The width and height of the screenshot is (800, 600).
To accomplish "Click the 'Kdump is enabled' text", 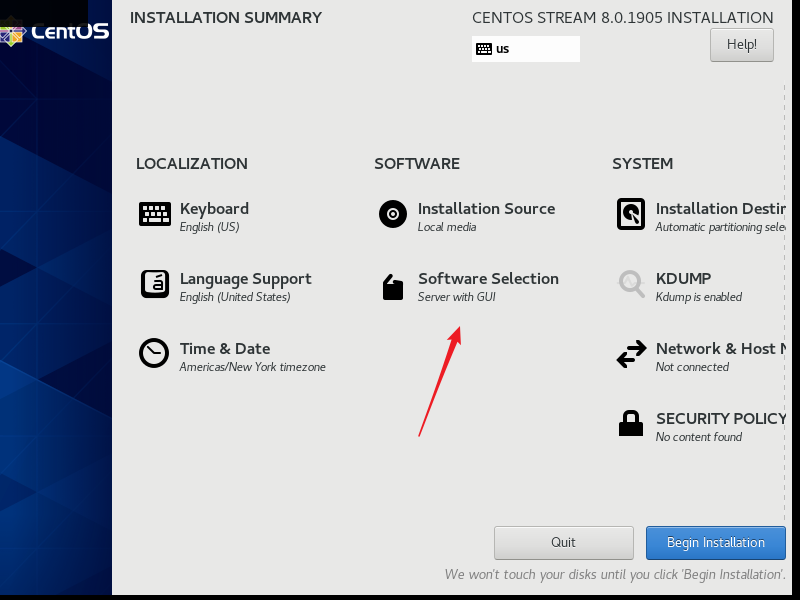I will coord(698,297).
